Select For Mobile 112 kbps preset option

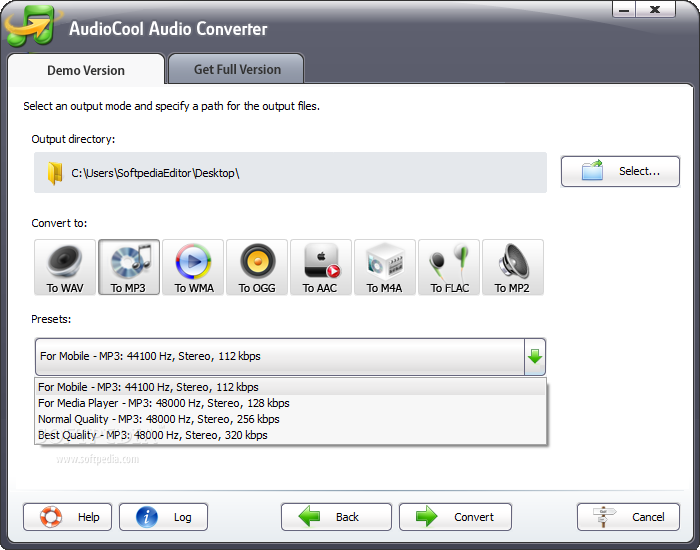[x=290, y=387]
